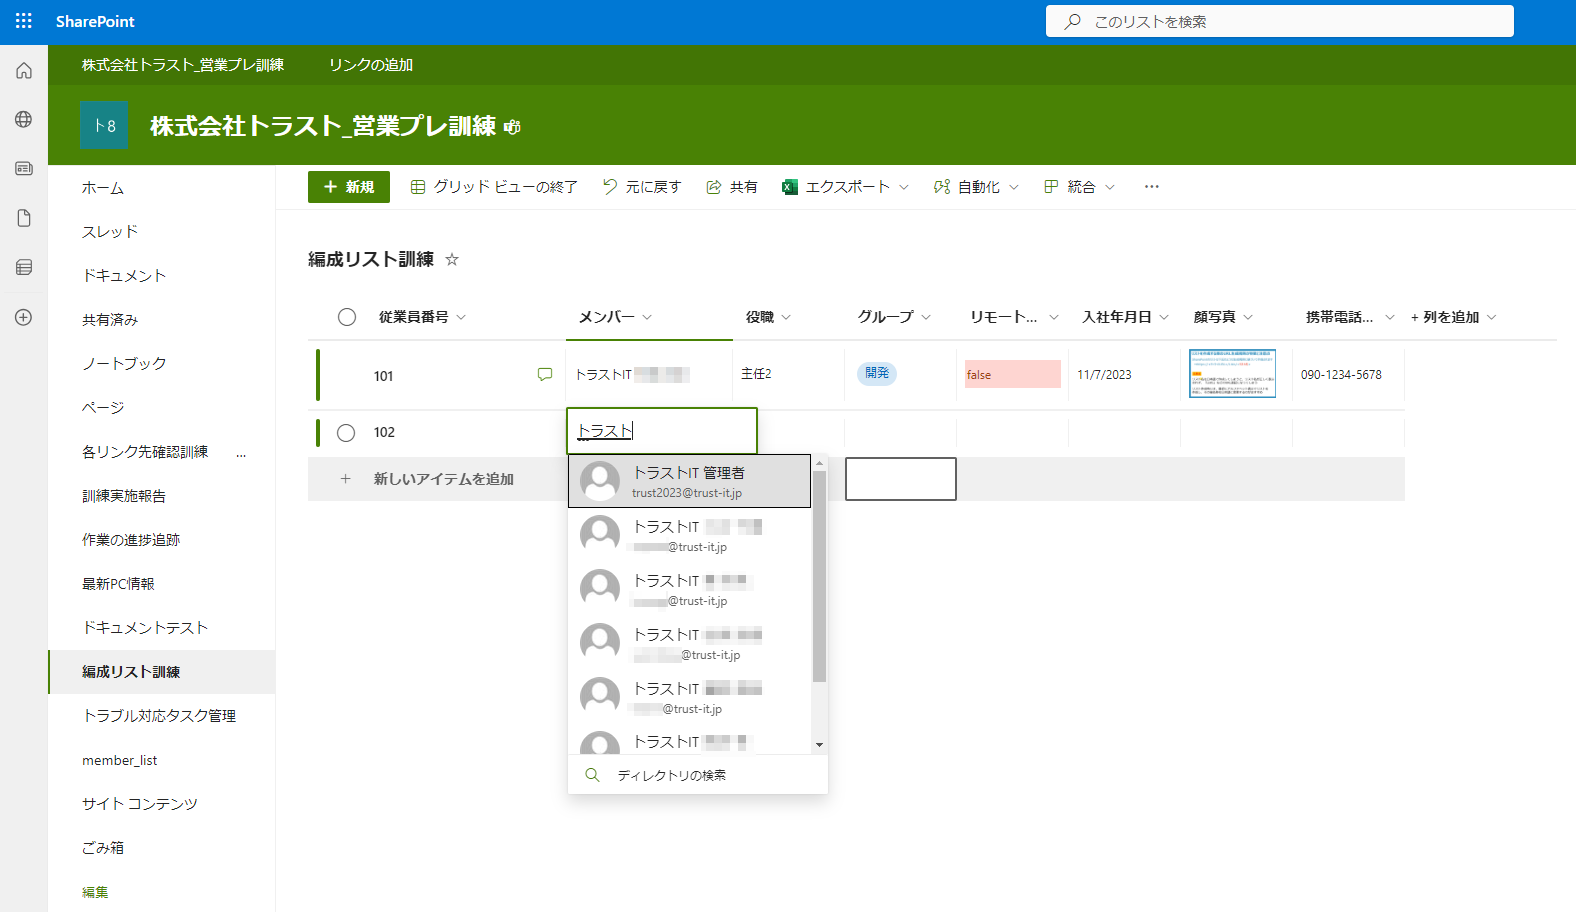Open ドキュメント in the side navigation

[124, 276]
